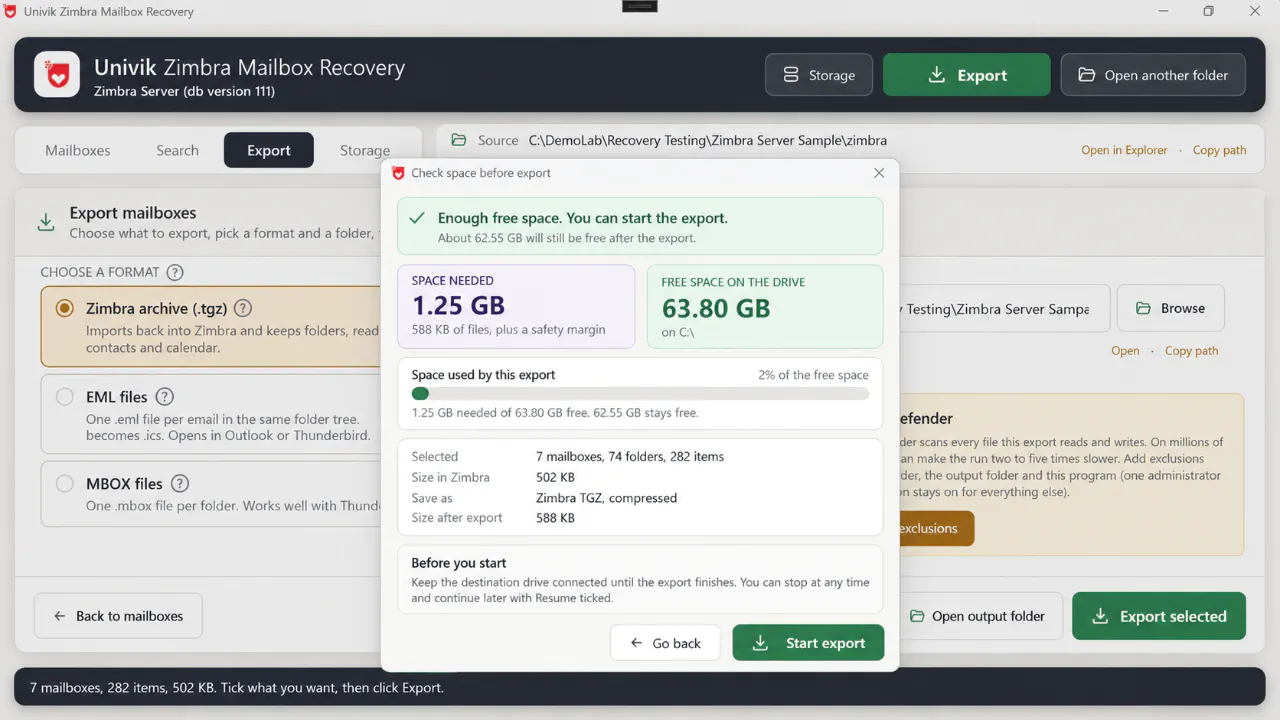1280x720 pixels.
Task: Click the Browse button
Action: 1170,308
